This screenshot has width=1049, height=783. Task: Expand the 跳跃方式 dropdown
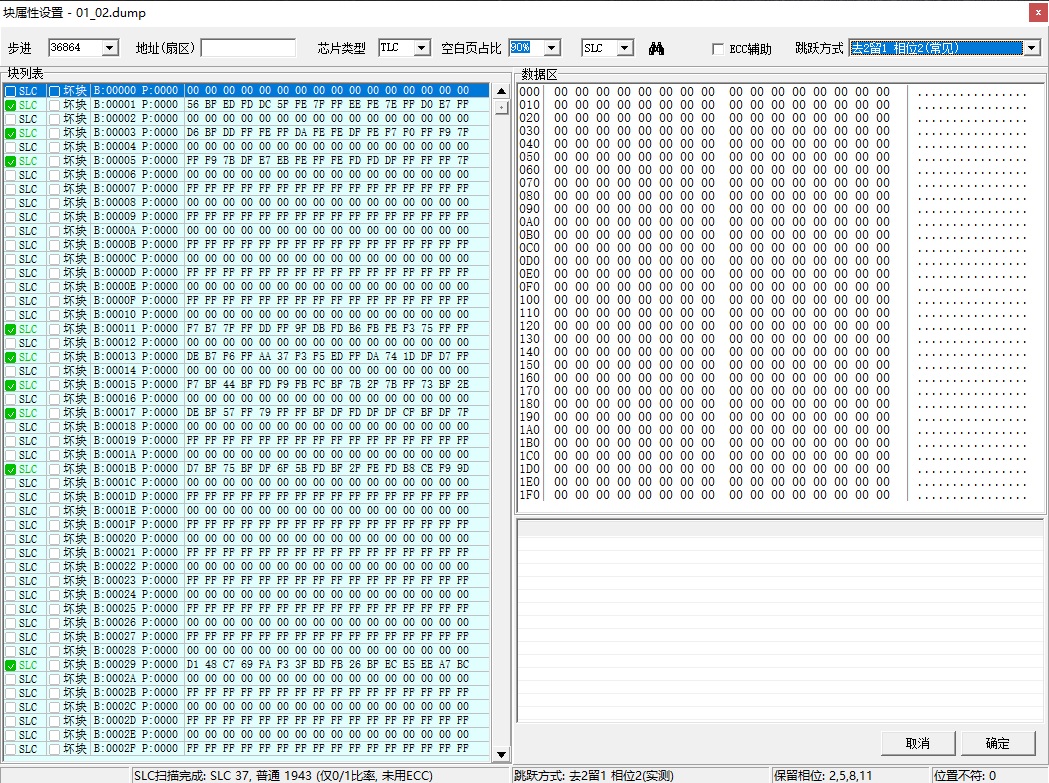pyautogui.click(x=1032, y=48)
